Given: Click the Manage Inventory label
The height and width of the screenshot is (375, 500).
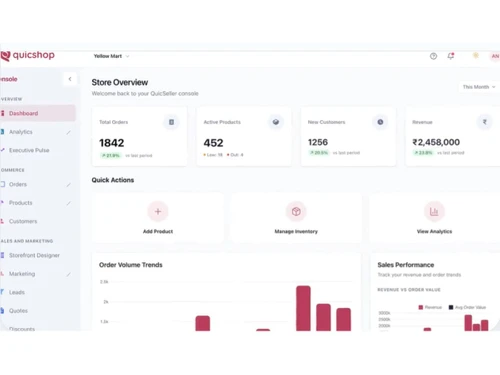Looking at the screenshot, I should click(296, 231).
